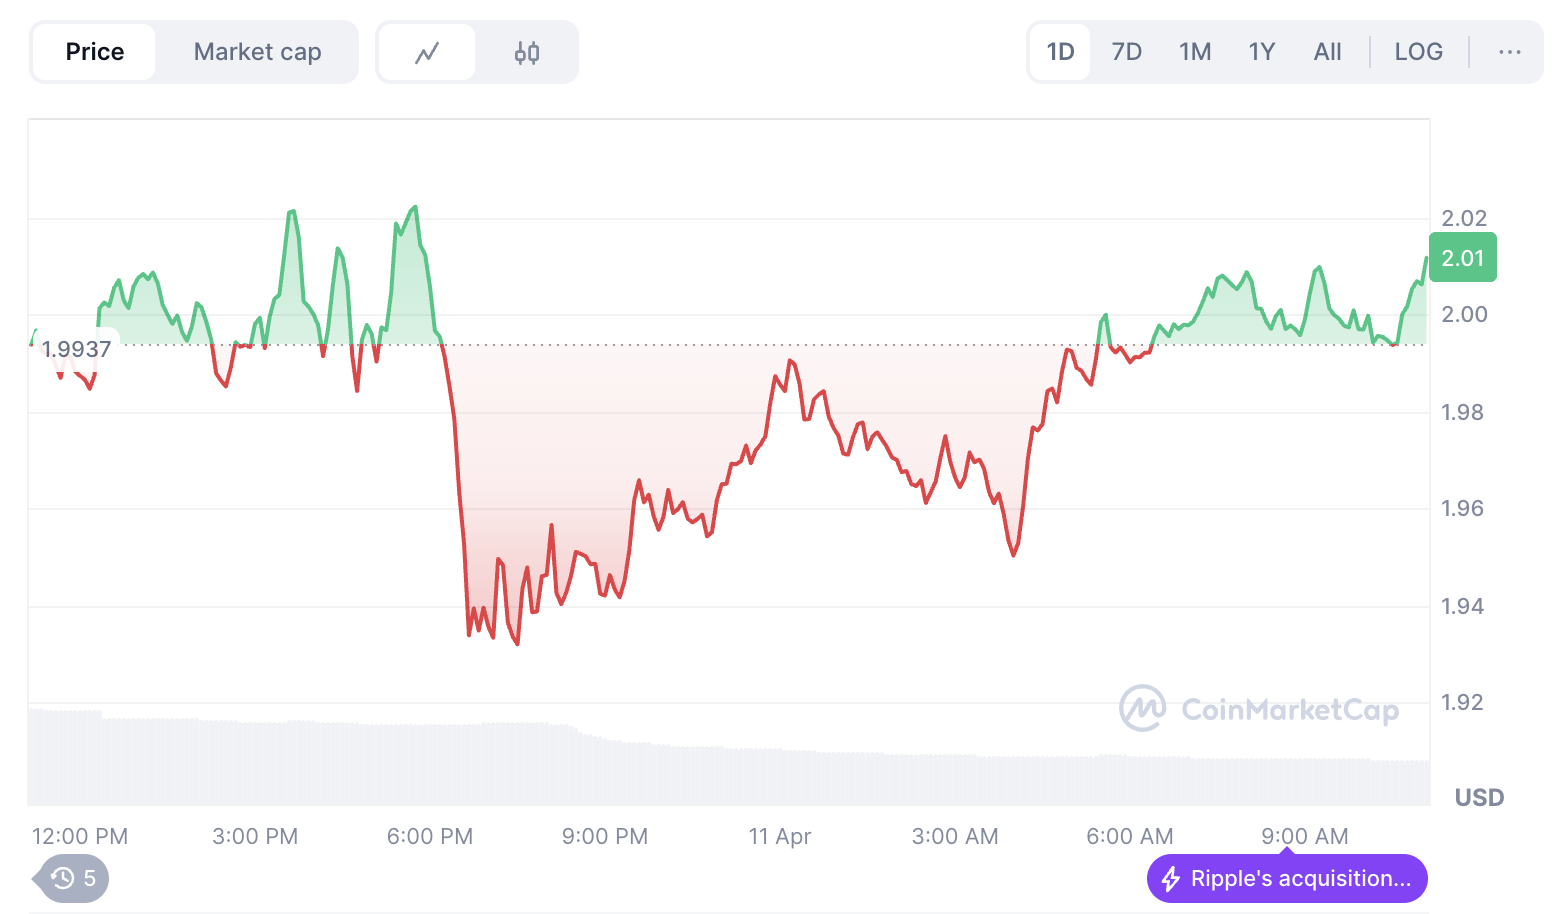Click the history badge showing 5
This screenshot has width=1560, height=914.
[73, 878]
